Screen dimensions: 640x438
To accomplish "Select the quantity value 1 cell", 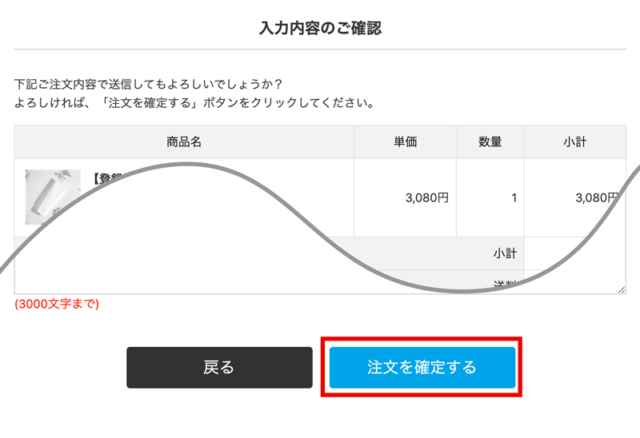I will click(x=513, y=198).
